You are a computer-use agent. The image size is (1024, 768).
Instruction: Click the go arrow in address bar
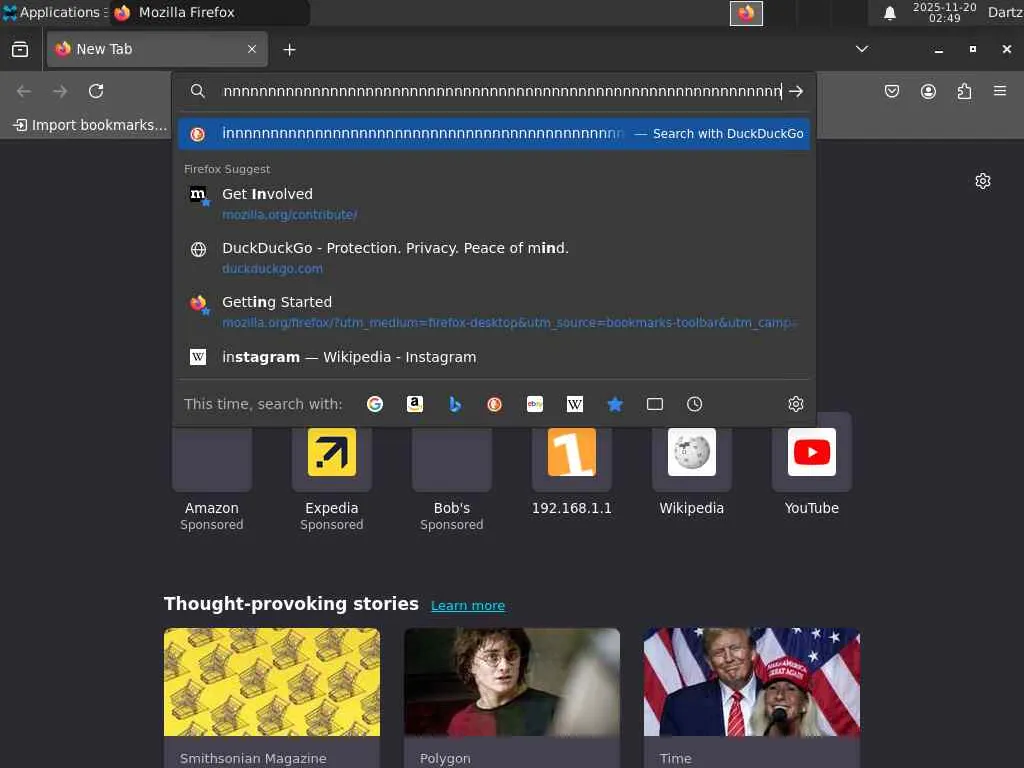coord(795,91)
